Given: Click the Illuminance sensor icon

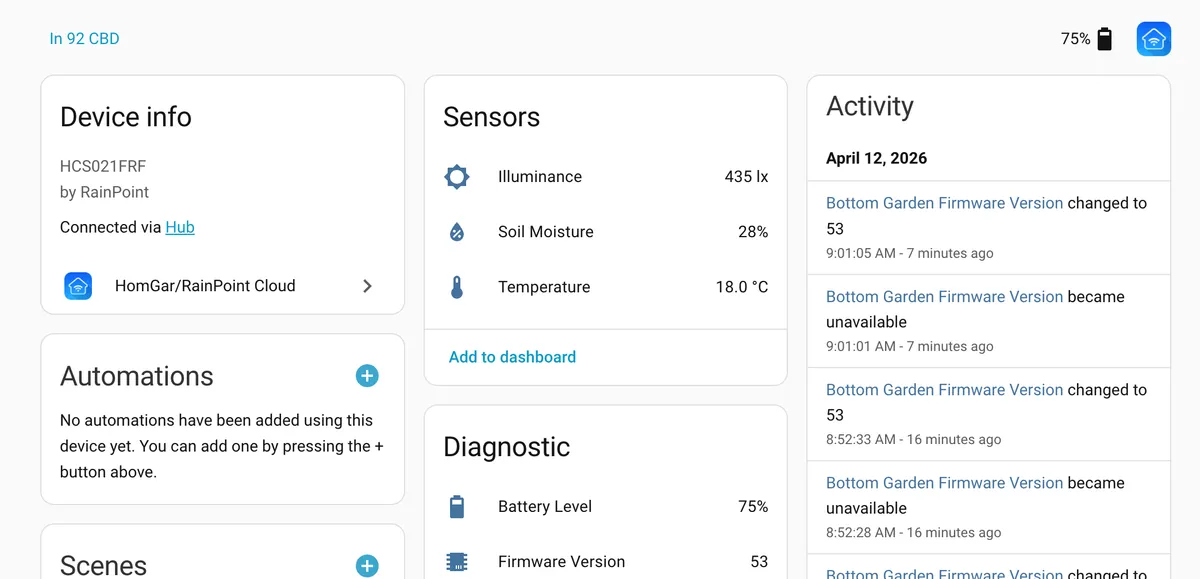Looking at the screenshot, I should point(457,177).
